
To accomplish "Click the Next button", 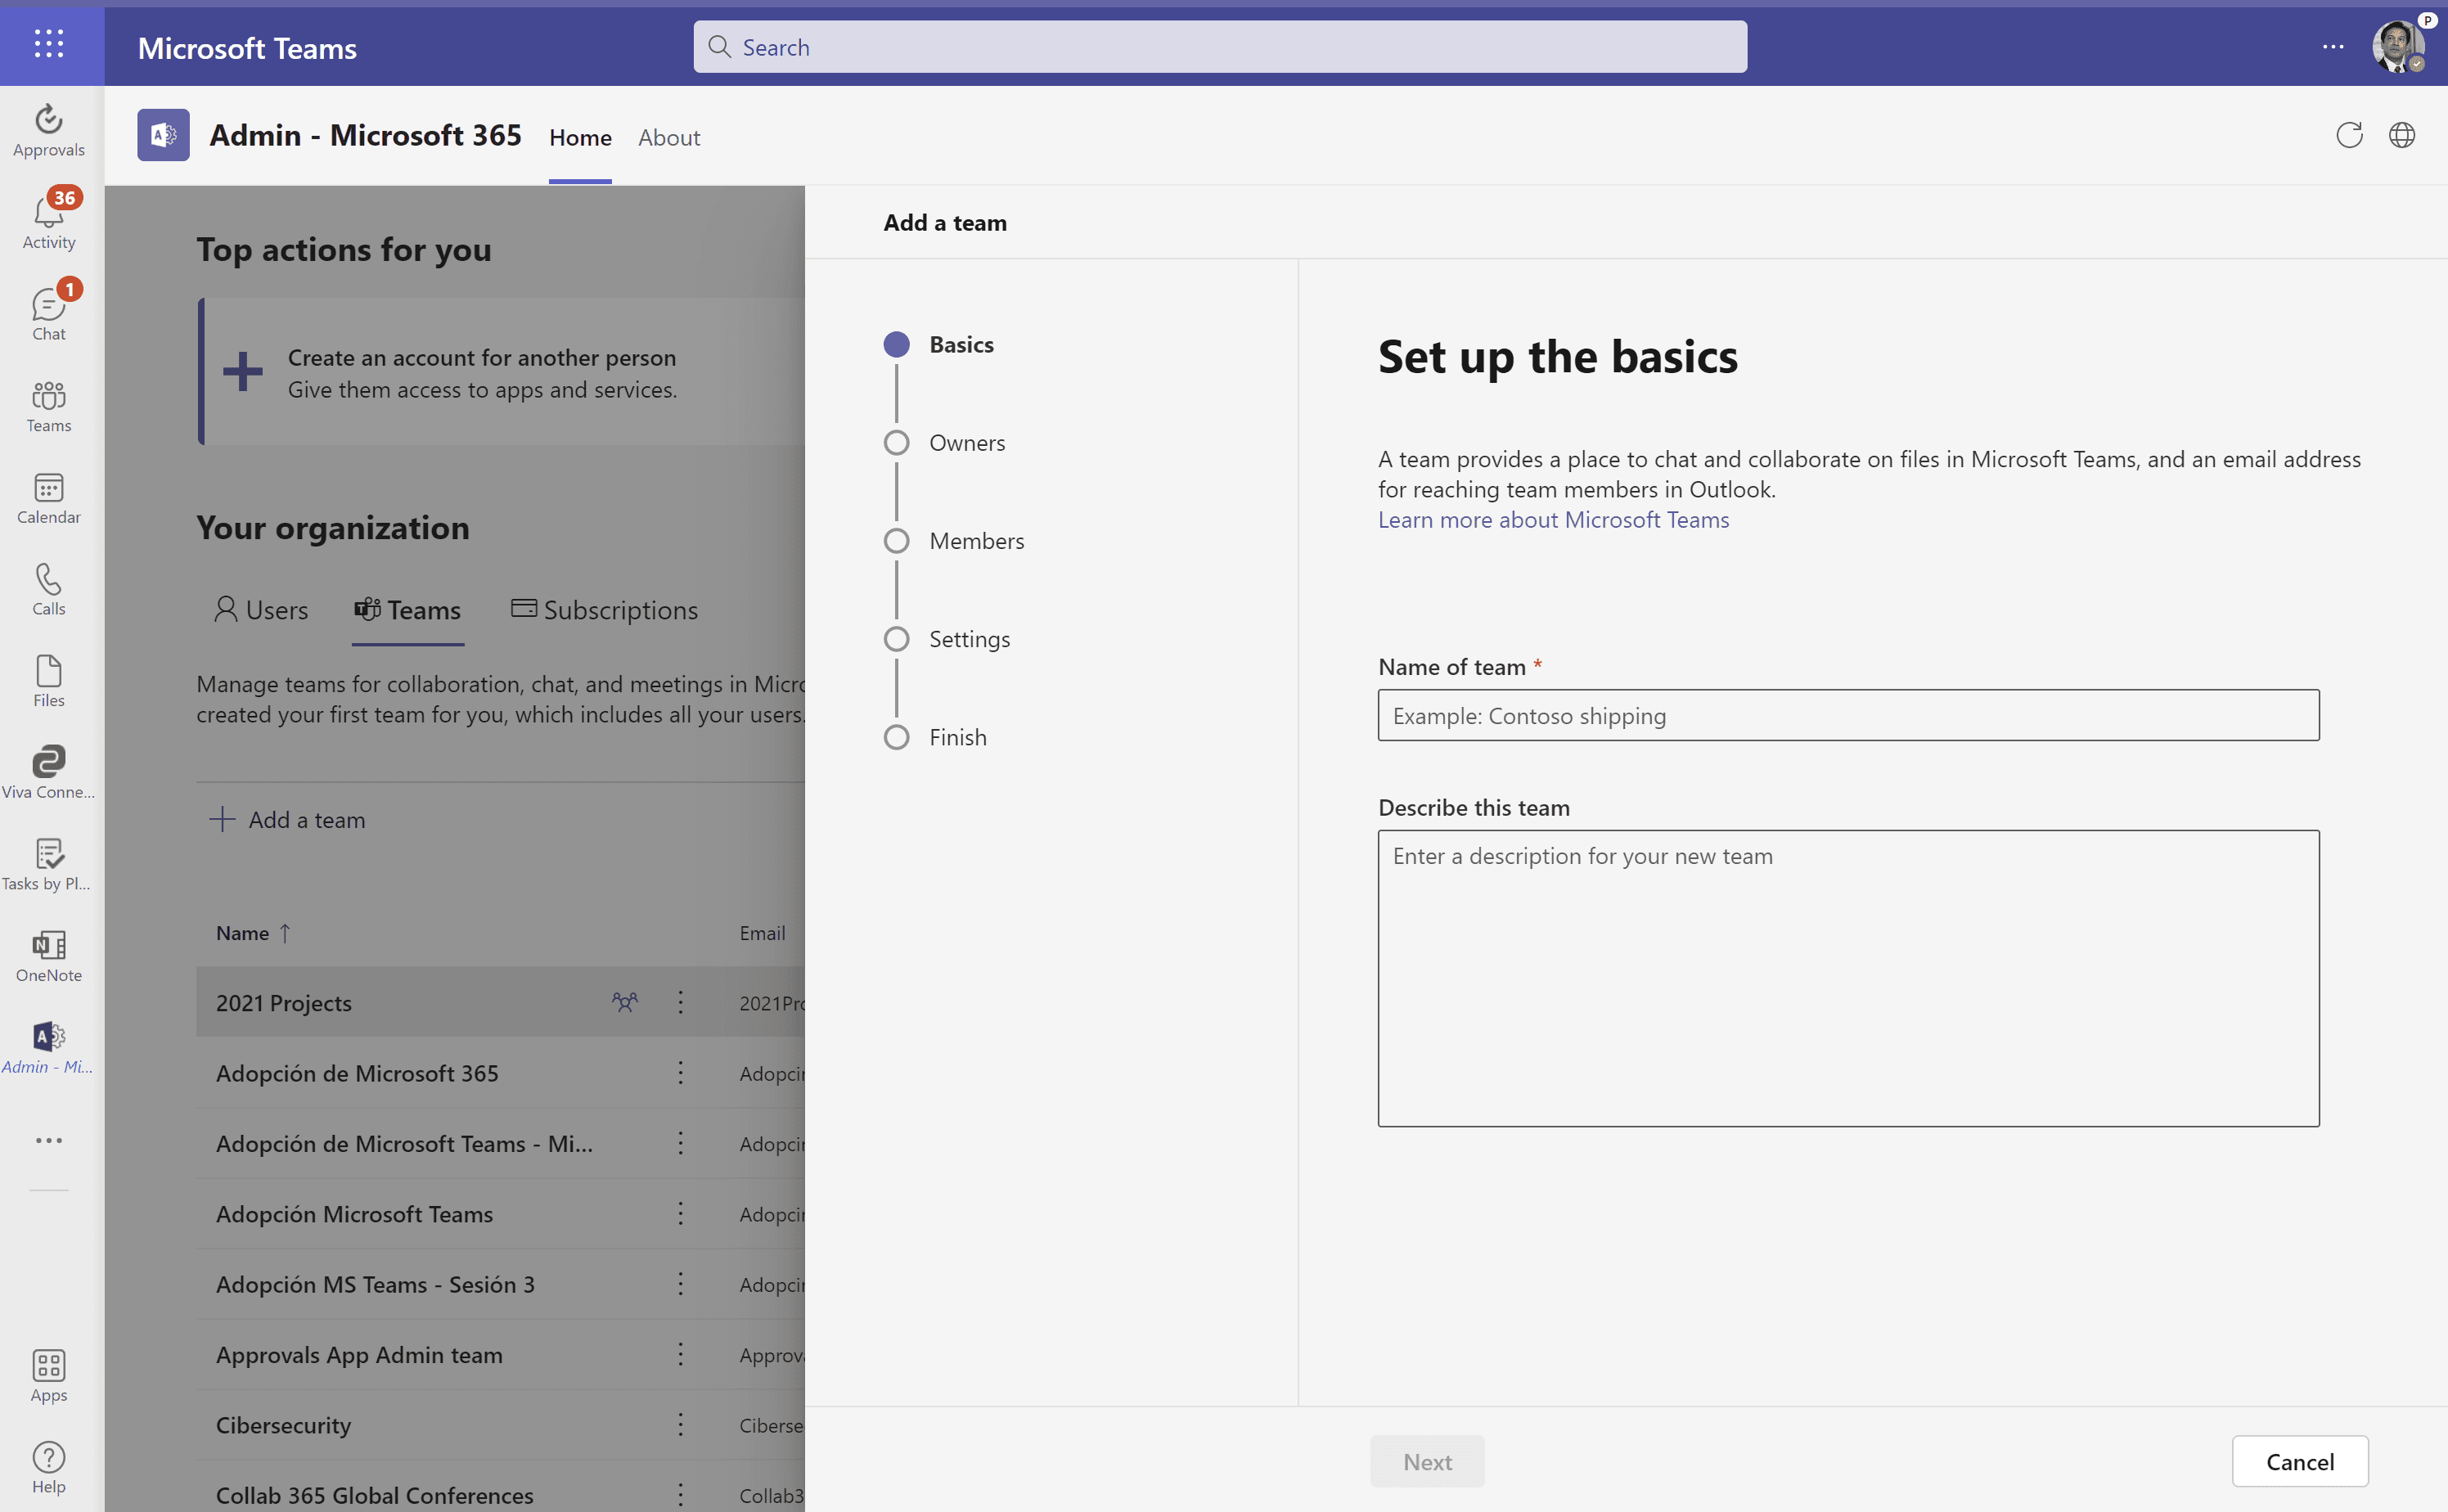I will [x=1427, y=1461].
